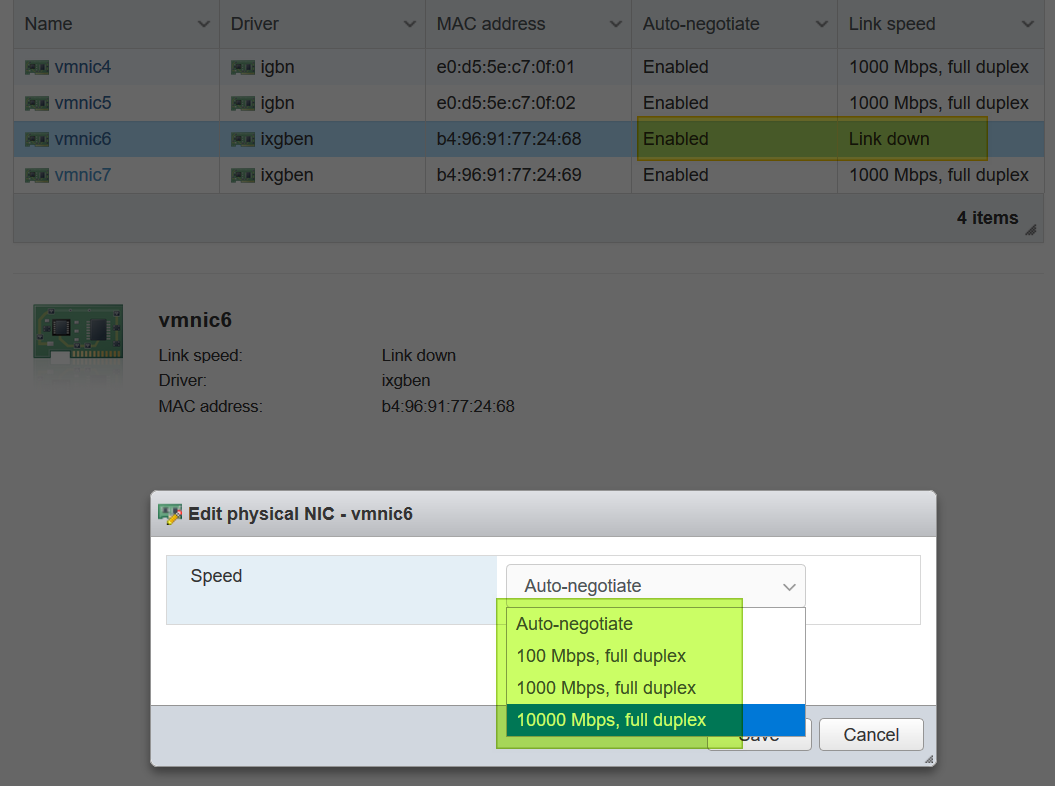Image resolution: width=1055 pixels, height=786 pixels.
Task: Select 10000 Mbps, full duplex option
Action: 611,720
